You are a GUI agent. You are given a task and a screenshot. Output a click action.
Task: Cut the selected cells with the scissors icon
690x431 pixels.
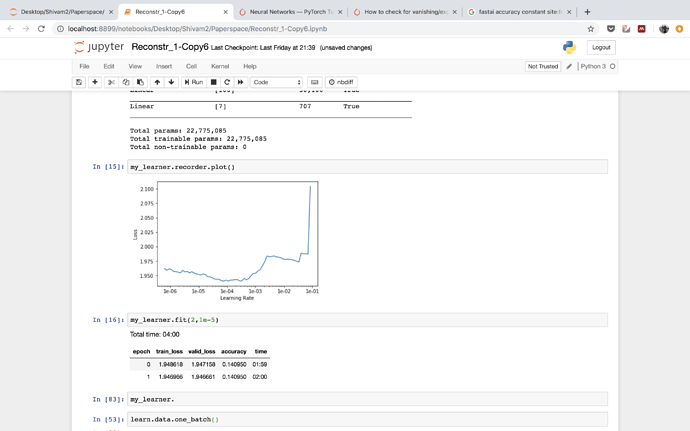pyautogui.click(x=111, y=82)
